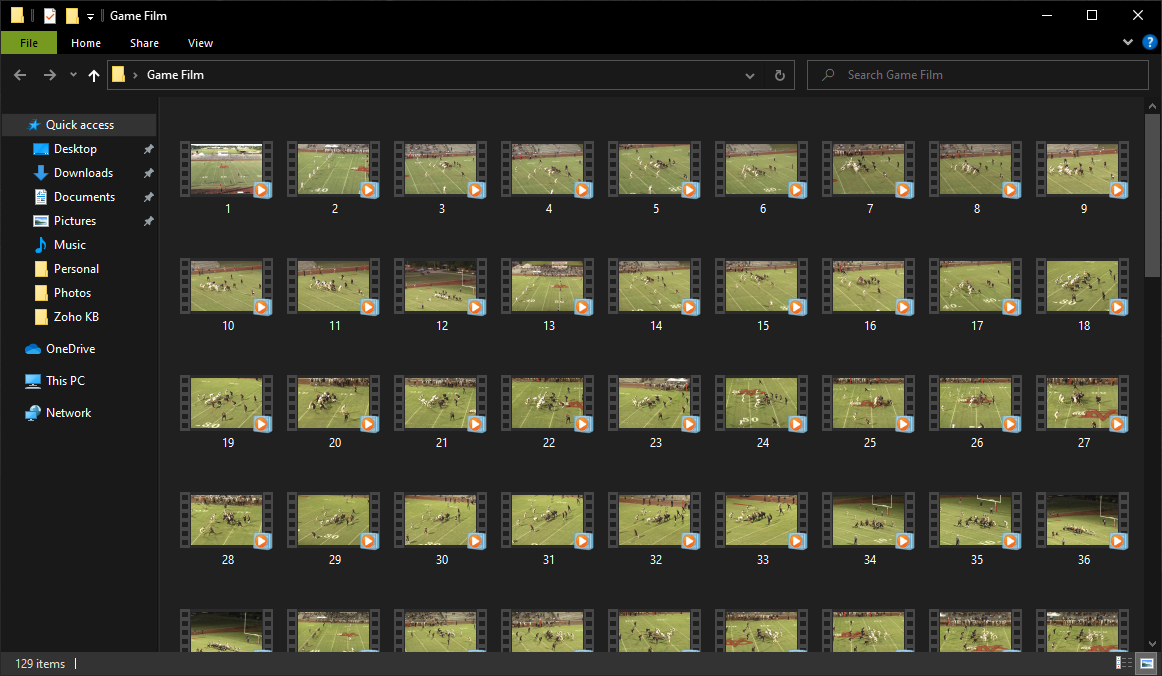Screen dimensions: 1162x676
Task: Open Zoho KB folder in sidebar
Action: coord(76,317)
